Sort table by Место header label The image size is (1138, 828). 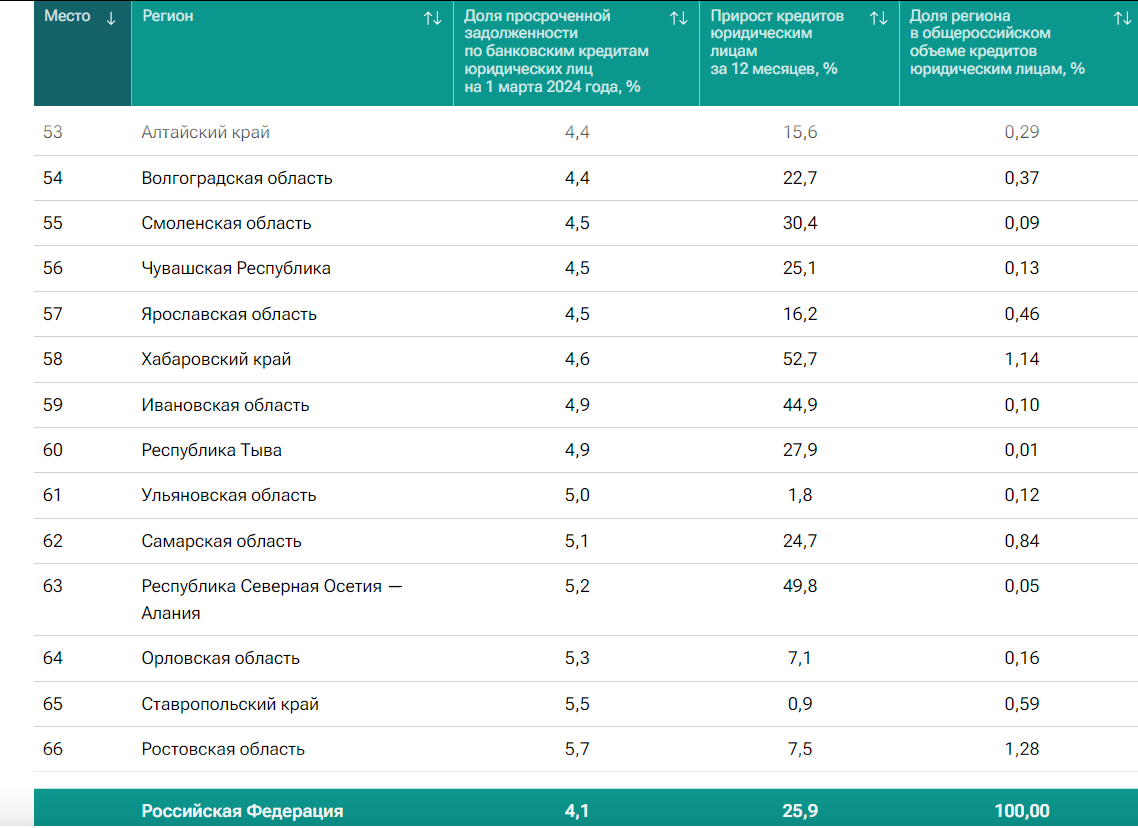pos(67,17)
